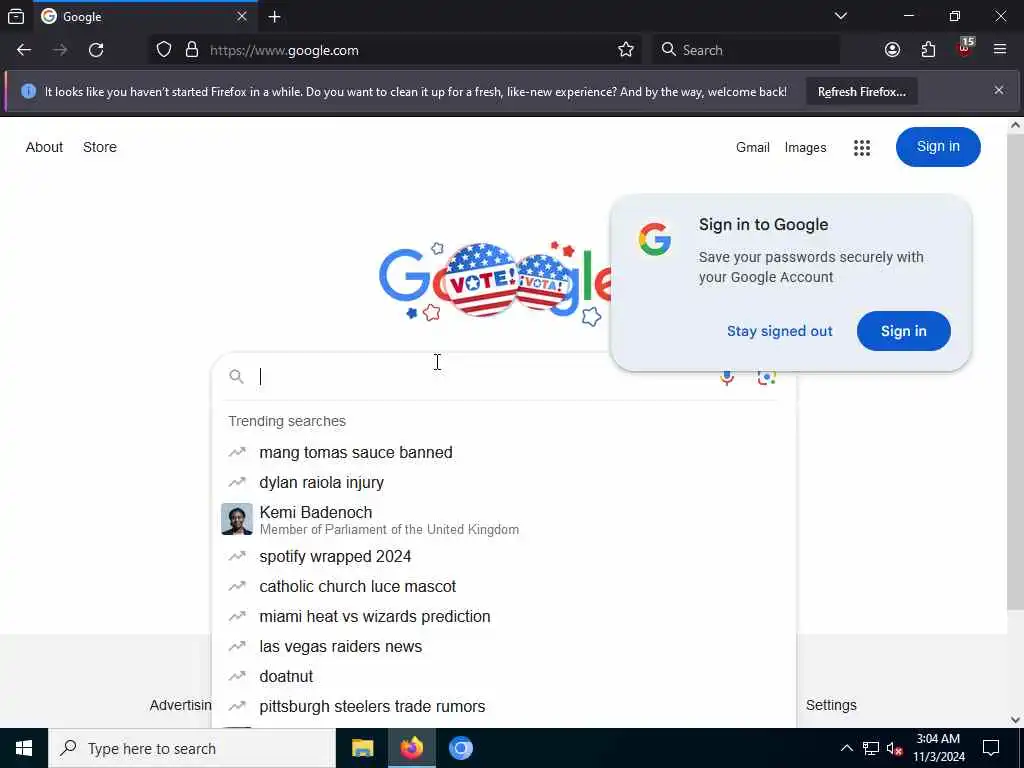Viewport: 1024px width, 768px height.
Task: Click the taskbar Type here to search box
Action: pyautogui.click(x=192, y=748)
